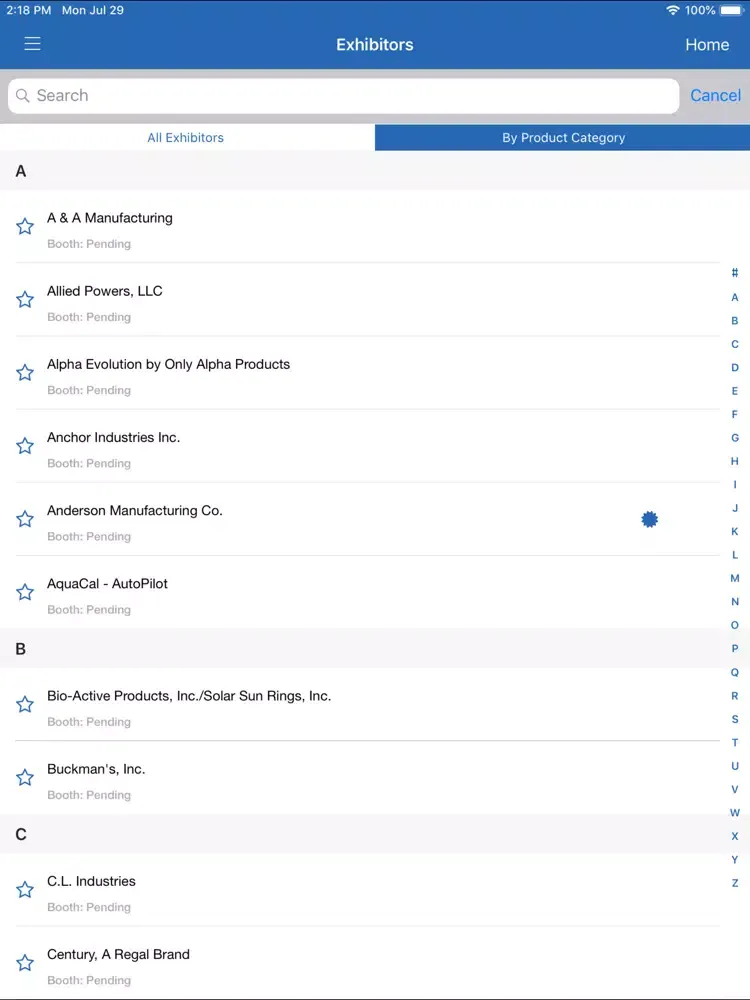Screen dimensions: 750x1000
Task: Jump to letter Z in index
Action: pos(735,883)
